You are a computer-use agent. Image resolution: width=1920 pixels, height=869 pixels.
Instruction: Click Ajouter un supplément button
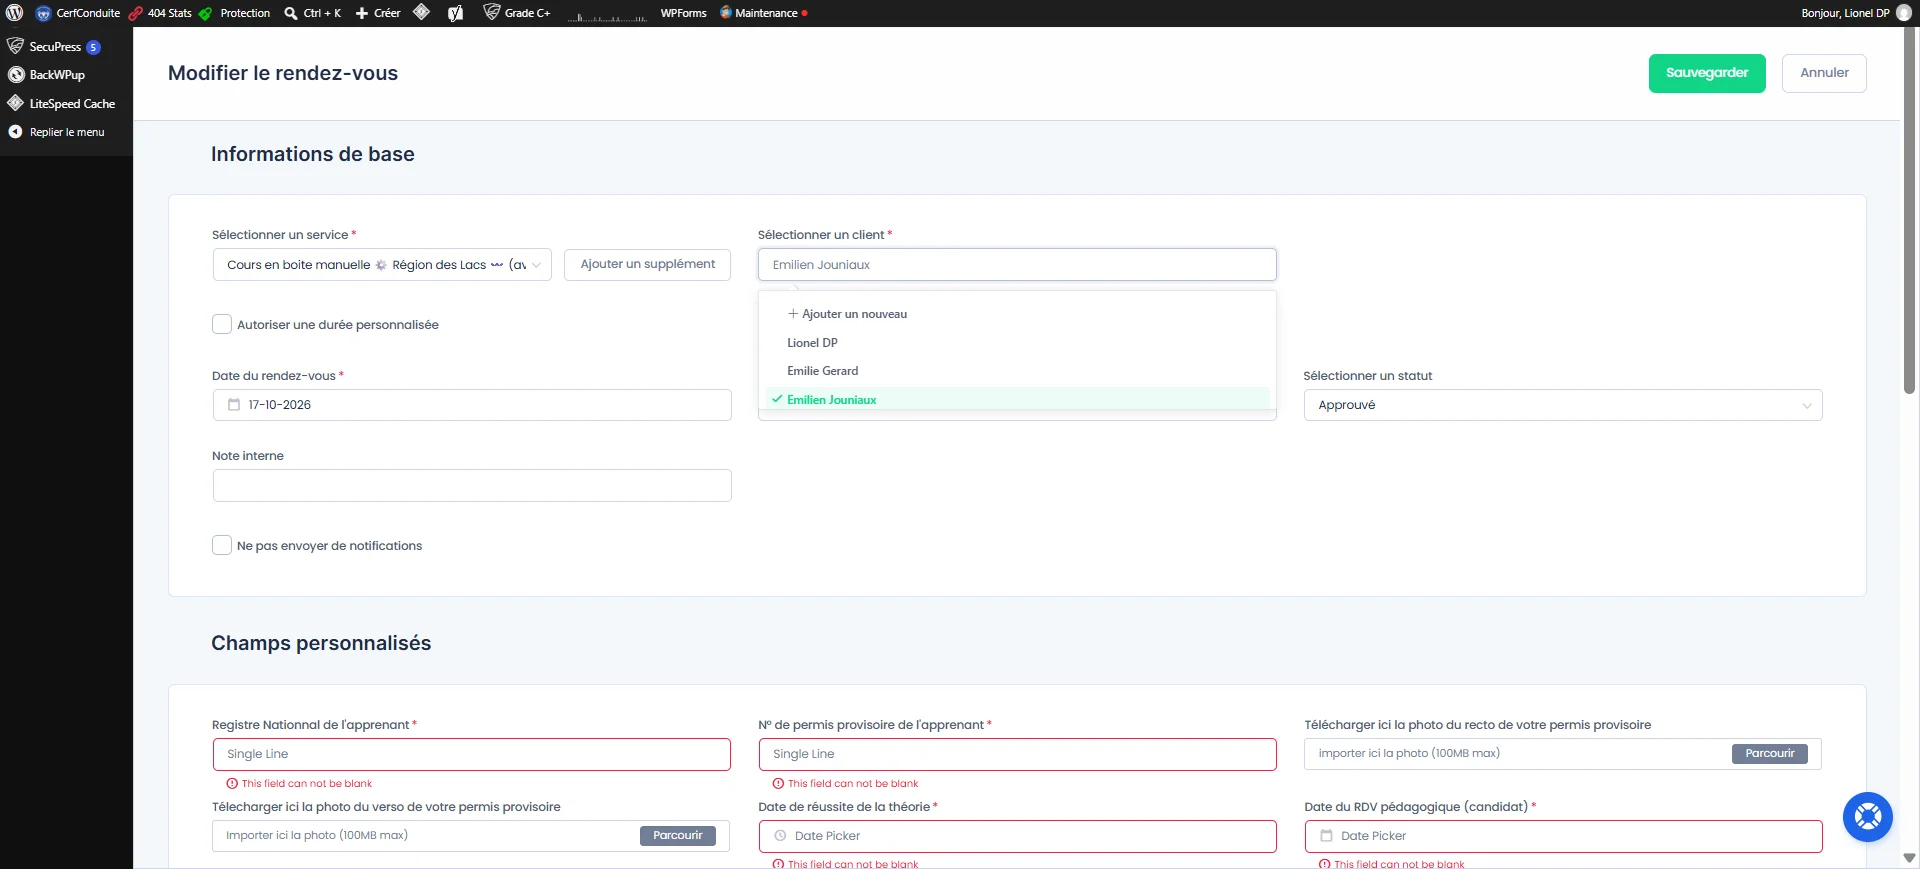click(648, 264)
